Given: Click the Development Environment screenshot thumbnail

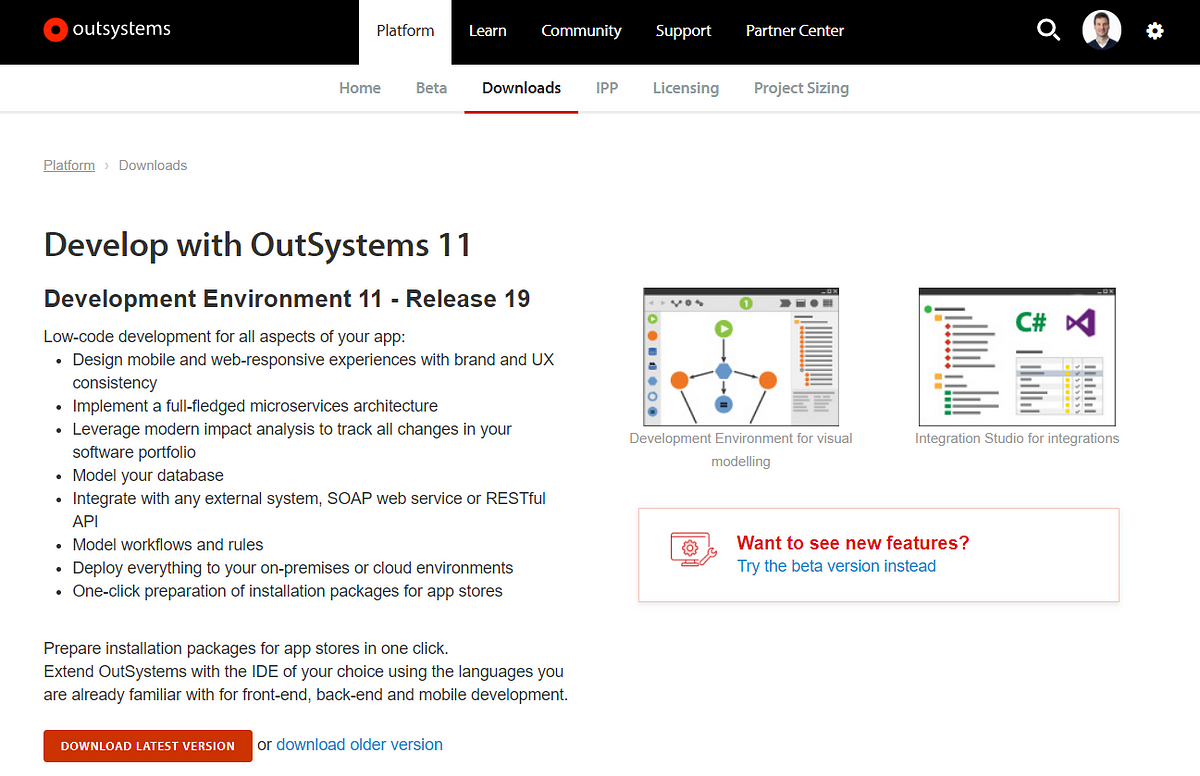Looking at the screenshot, I should tap(740, 357).
